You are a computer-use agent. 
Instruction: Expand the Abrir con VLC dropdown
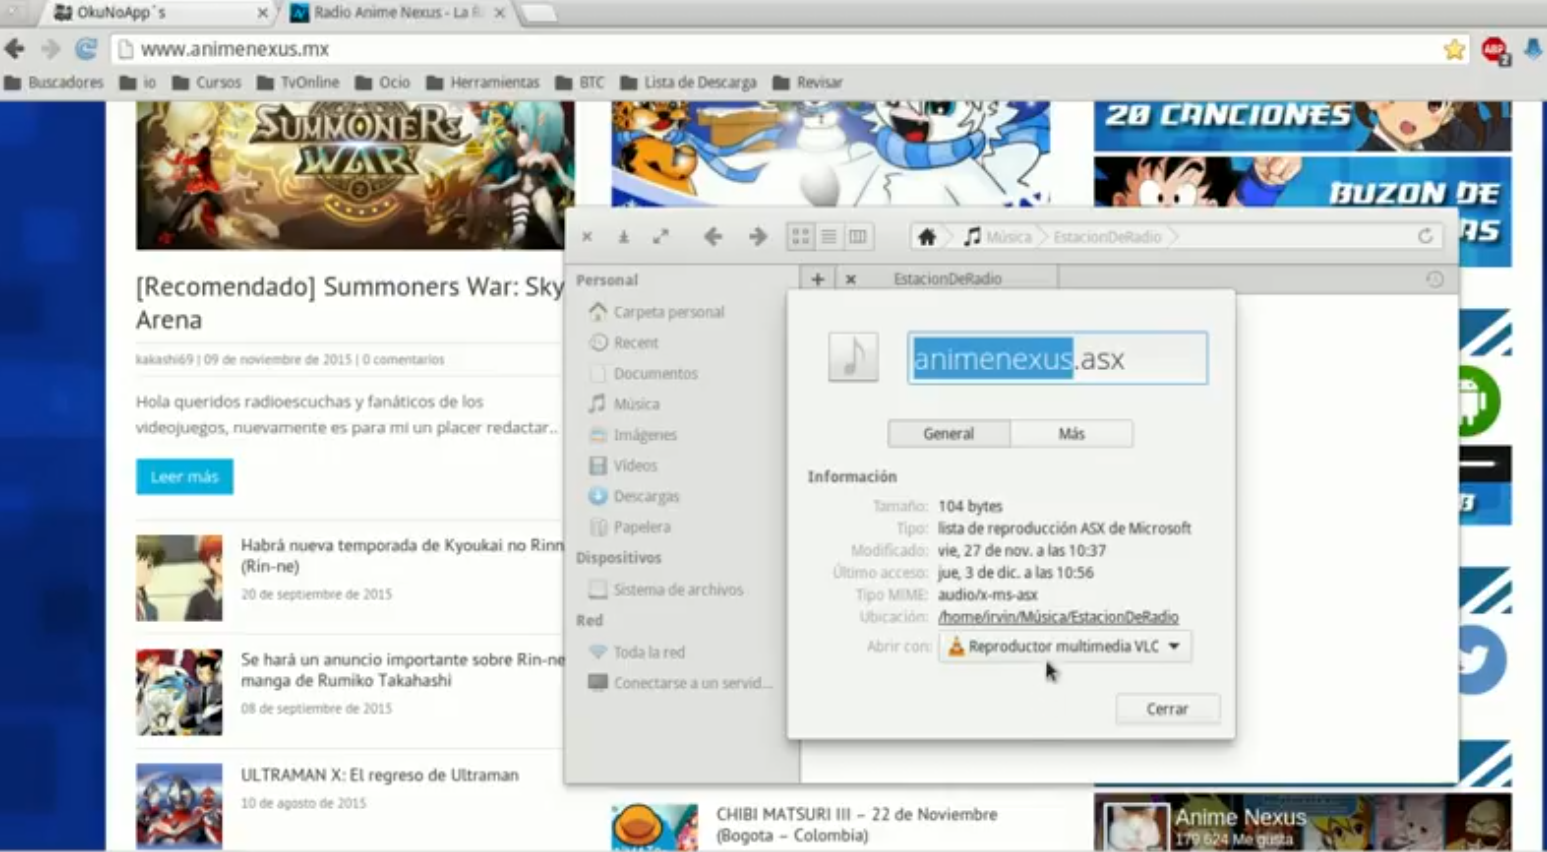1065,647
